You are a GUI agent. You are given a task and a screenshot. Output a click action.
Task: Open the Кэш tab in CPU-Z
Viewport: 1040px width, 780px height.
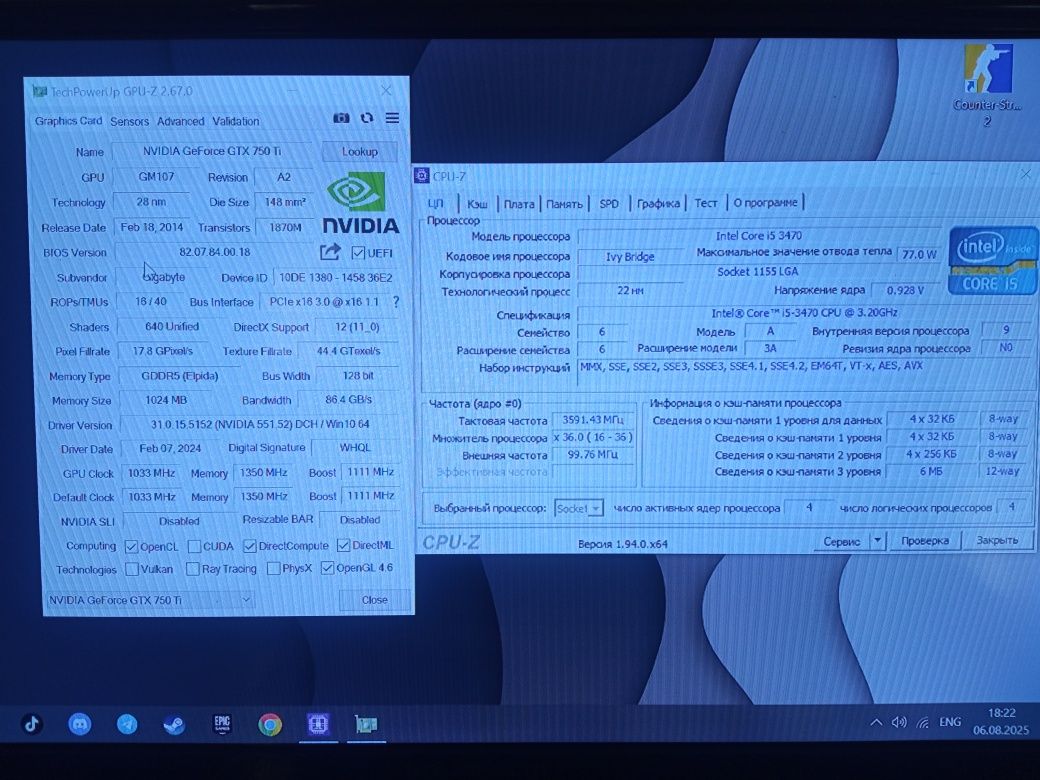(x=477, y=204)
